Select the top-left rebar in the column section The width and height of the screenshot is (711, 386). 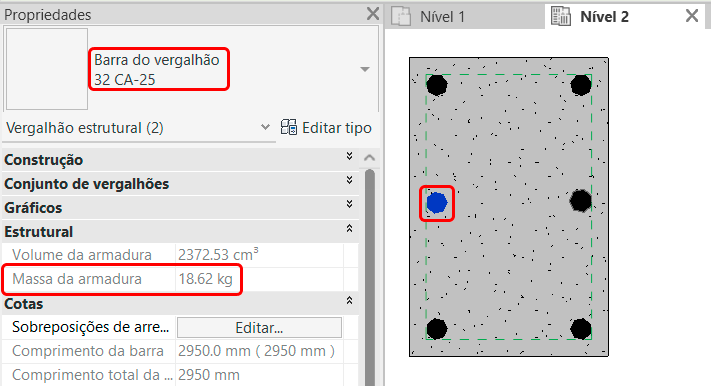437,85
